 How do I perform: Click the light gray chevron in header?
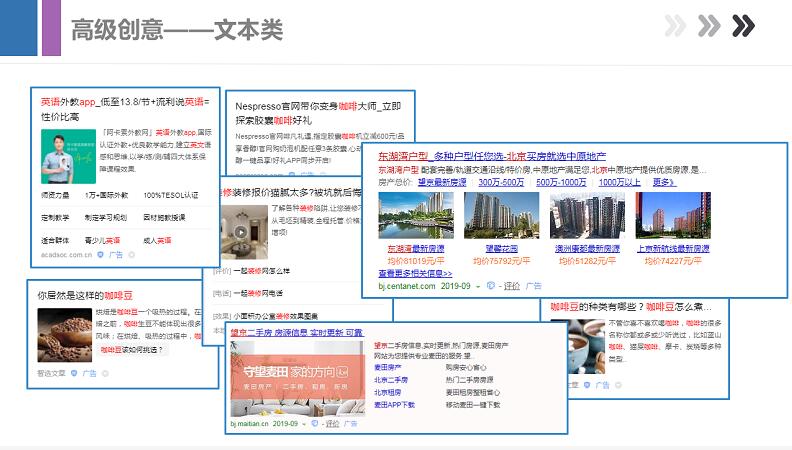coord(676,25)
